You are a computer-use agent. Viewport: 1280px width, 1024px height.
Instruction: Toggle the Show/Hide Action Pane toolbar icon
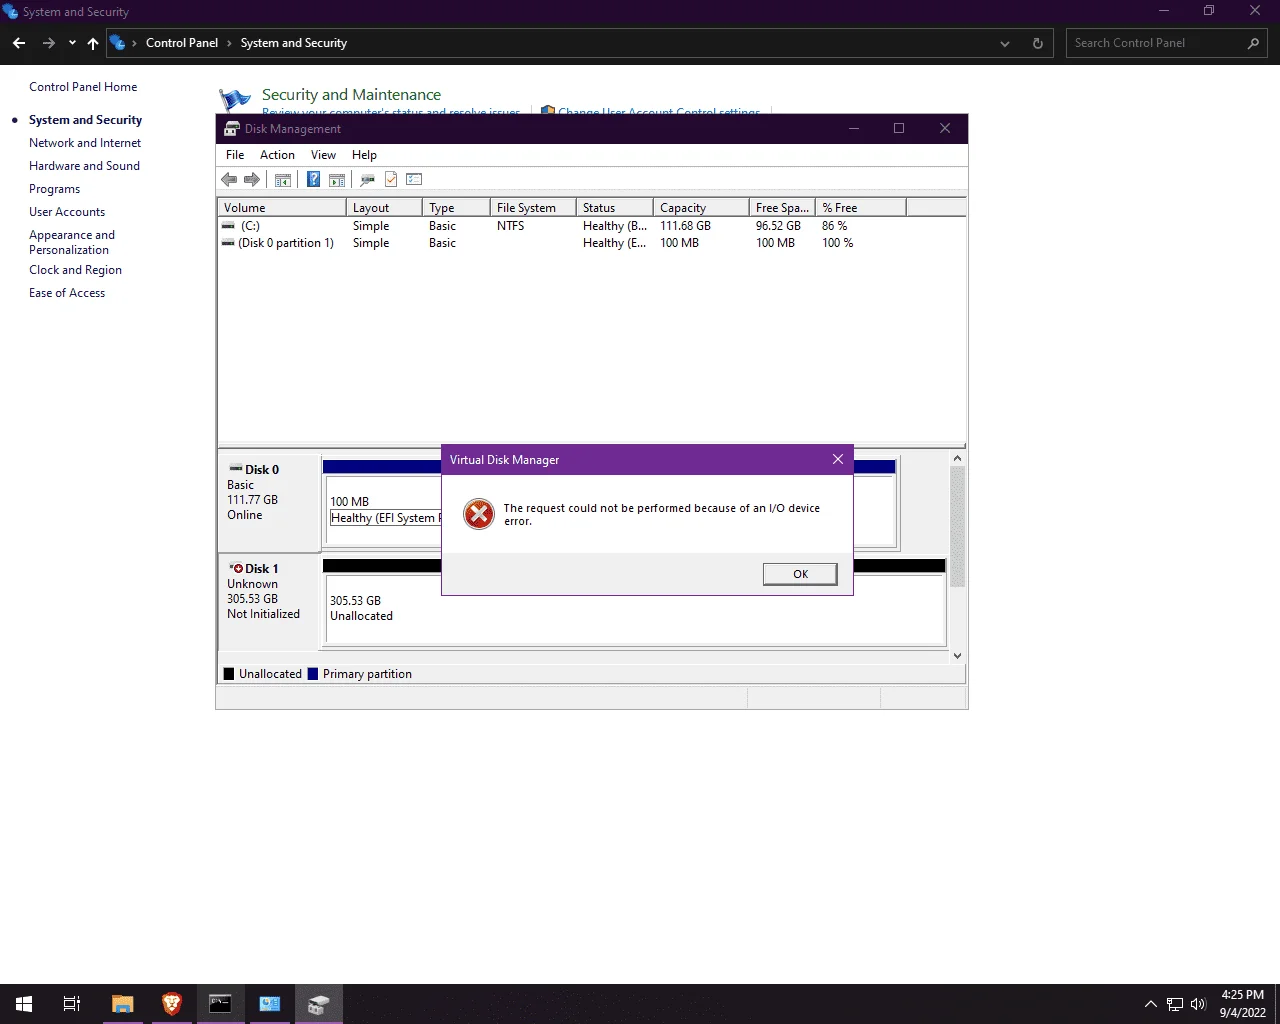[x=337, y=180]
